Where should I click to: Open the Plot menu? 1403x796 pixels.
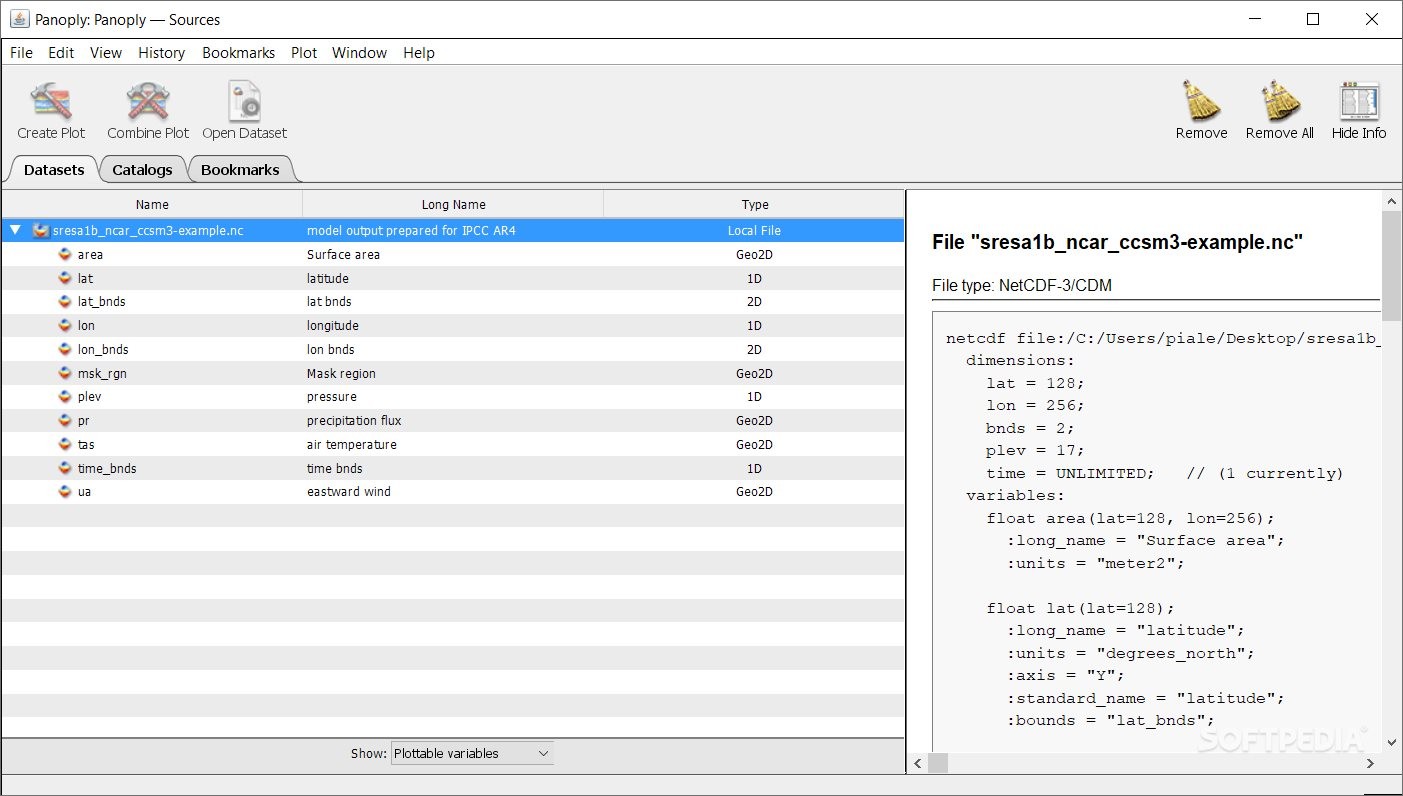click(x=304, y=53)
